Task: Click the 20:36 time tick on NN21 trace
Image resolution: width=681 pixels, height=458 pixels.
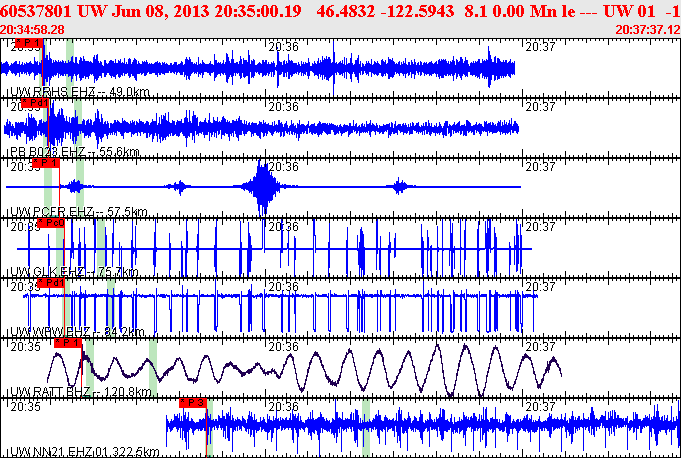Action: pyautogui.click(x=284, y=406)
